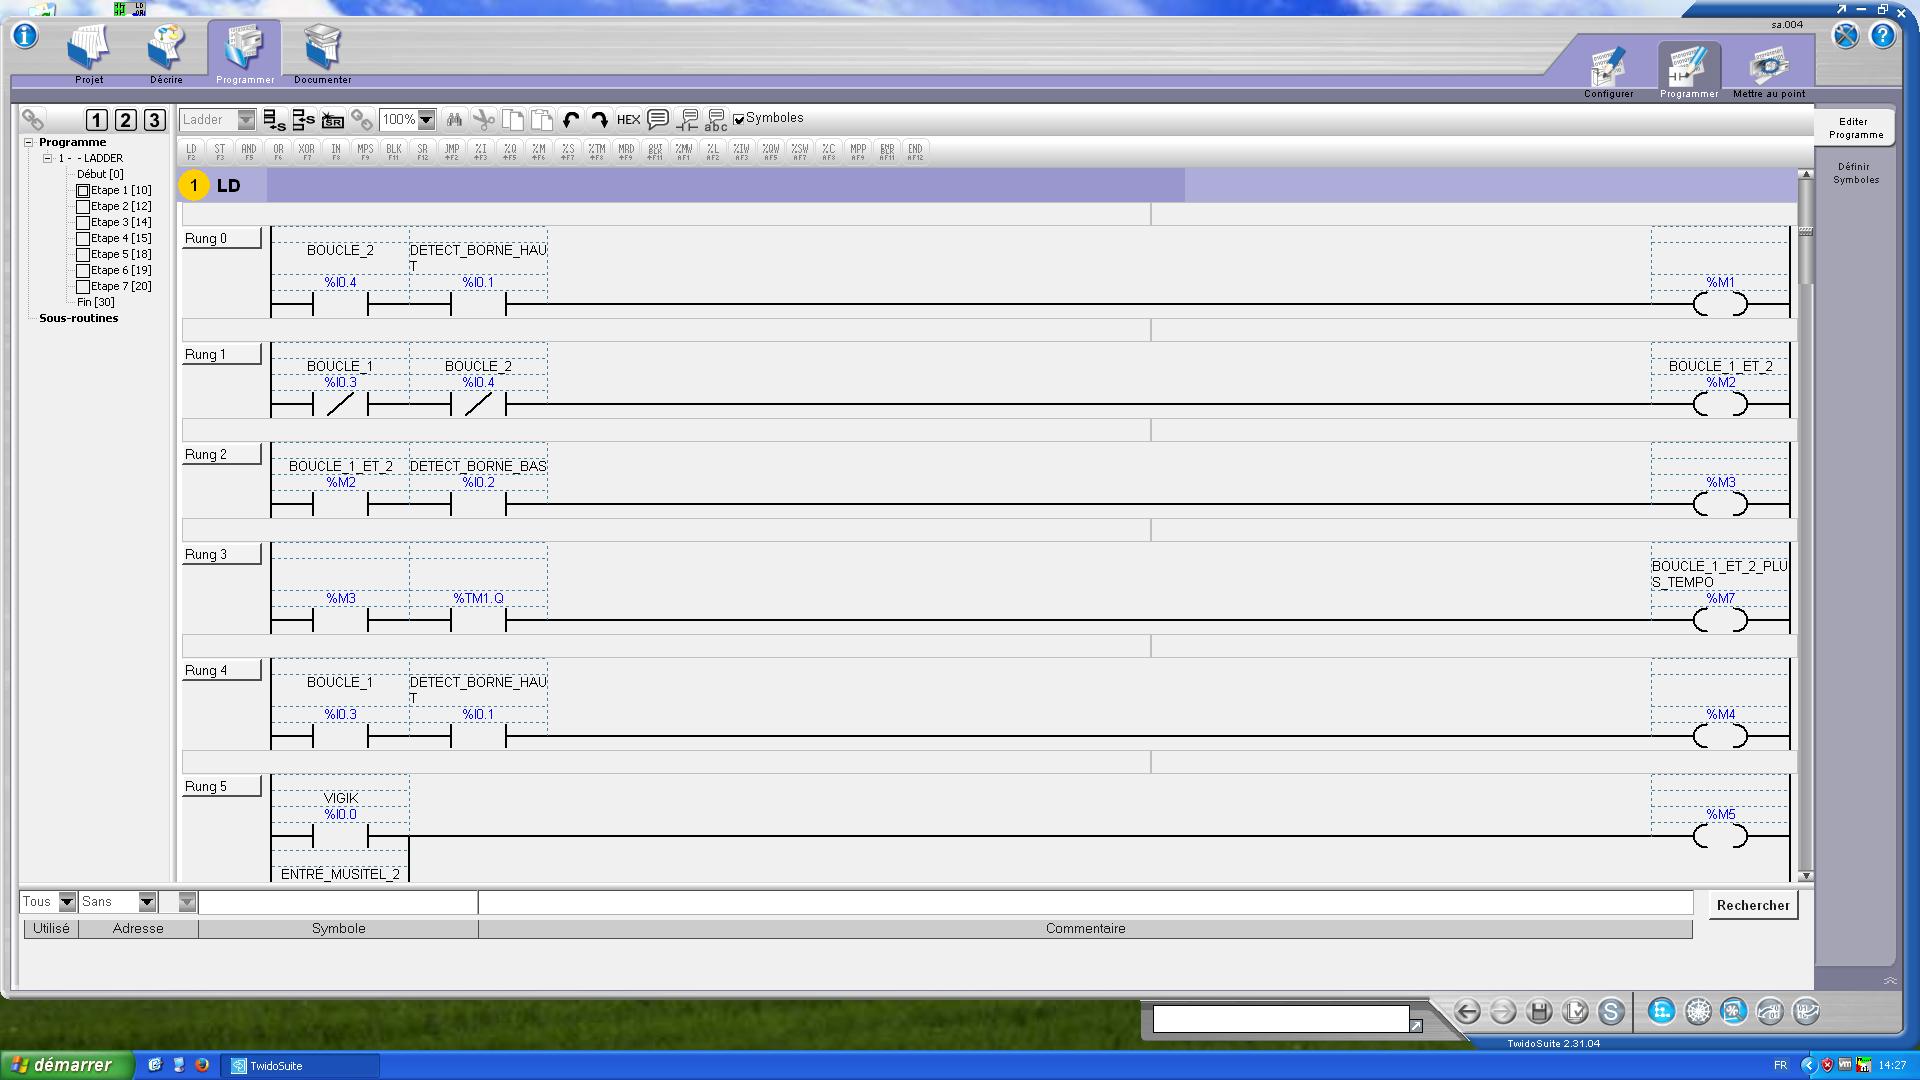The height and width of the screenshot is (1080, 1920).
Task: Click the comment bubble toolbar icon
Action: point(658,120)
